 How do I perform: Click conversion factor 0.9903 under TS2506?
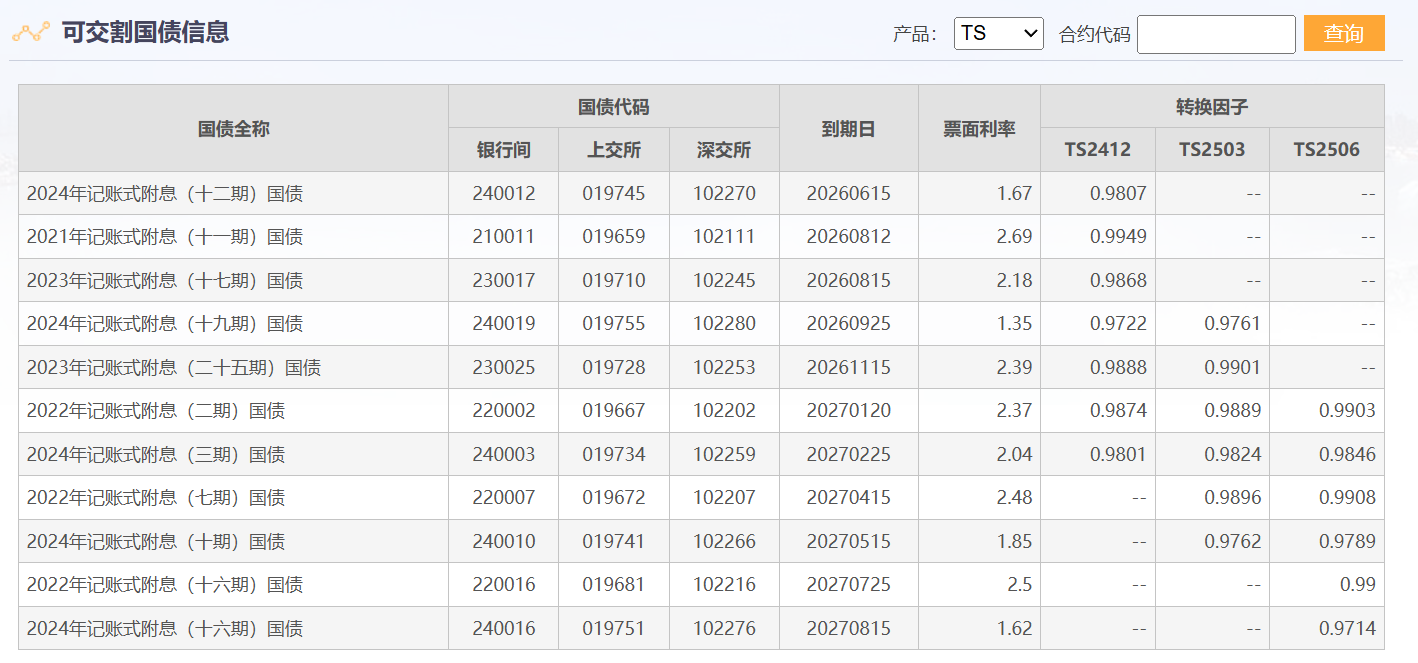point(1346,411)
